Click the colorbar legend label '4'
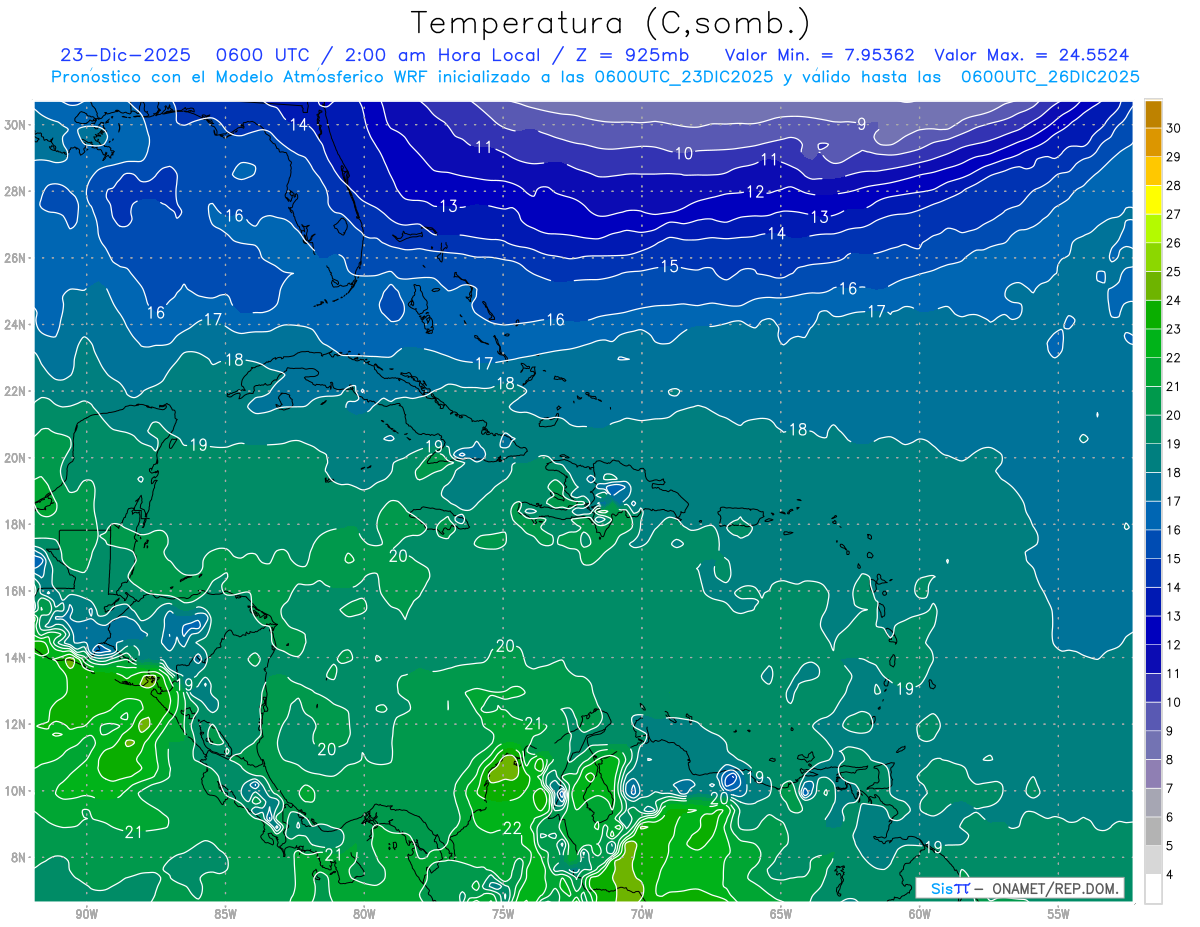The image size is (1200, 927). 1170,875
